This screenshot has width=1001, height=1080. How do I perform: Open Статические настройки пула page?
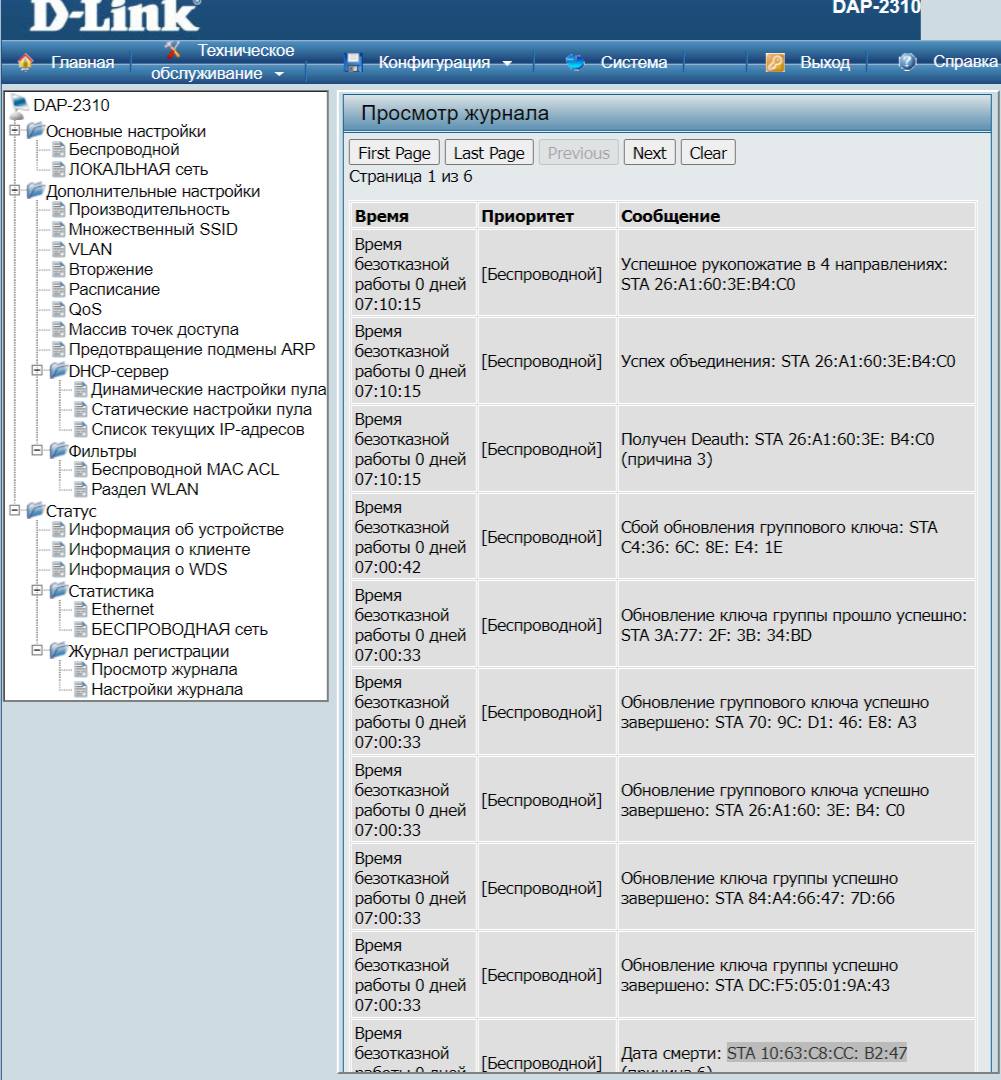[x=201, y=409]
